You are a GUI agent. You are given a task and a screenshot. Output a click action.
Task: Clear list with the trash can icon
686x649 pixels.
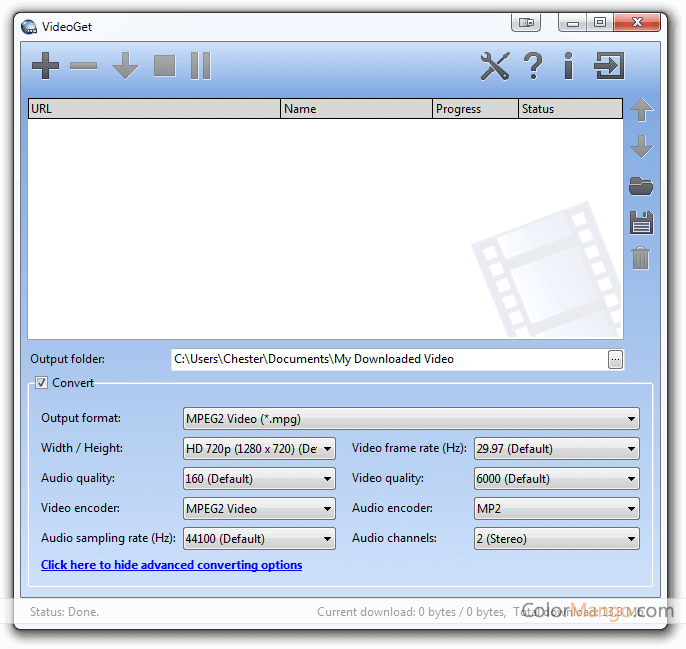641,258
